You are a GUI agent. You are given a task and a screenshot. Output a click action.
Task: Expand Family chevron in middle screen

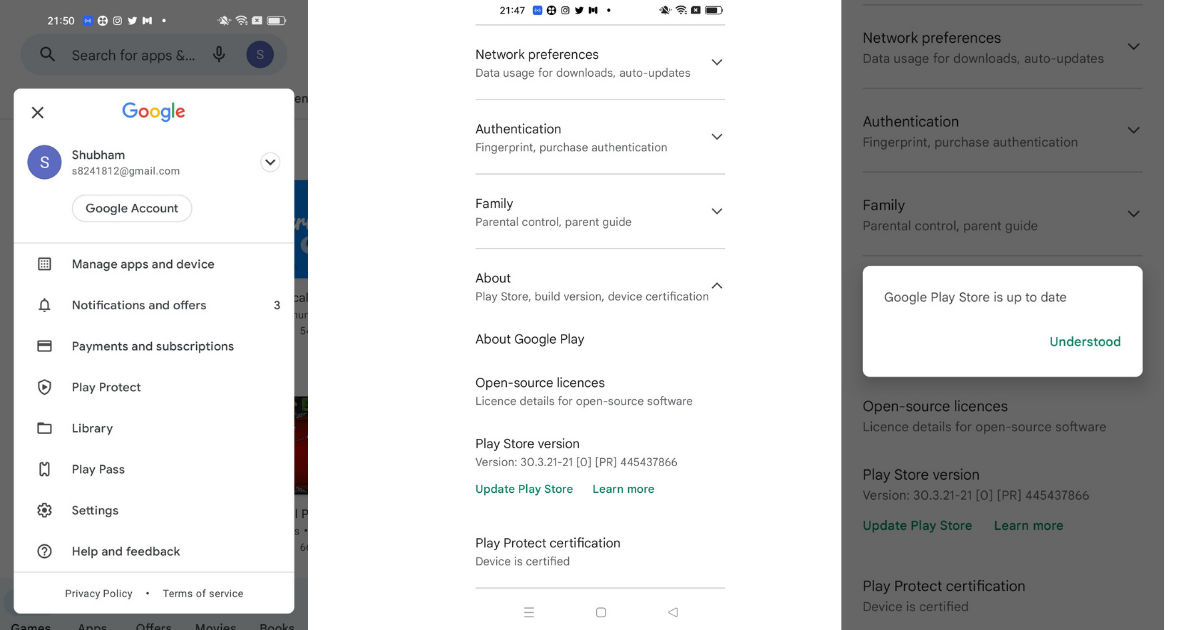coord(716,211)
